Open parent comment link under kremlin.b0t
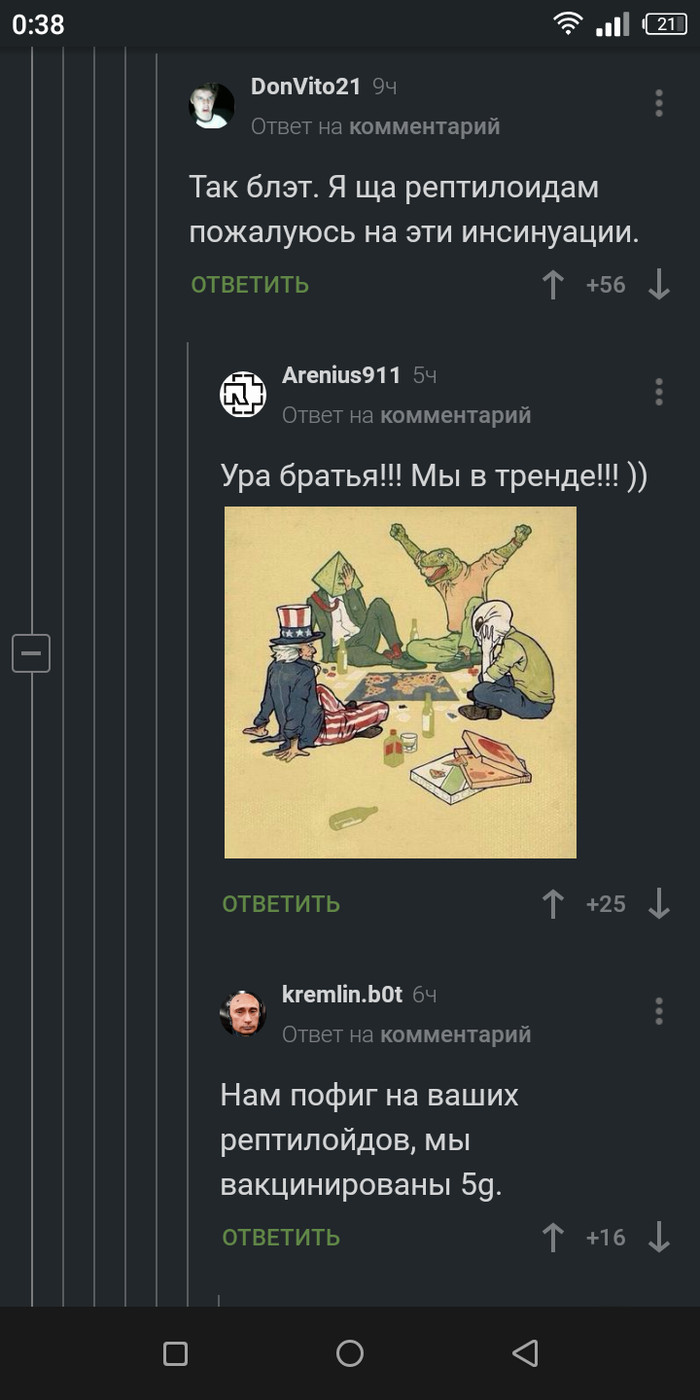The height and width of the screenshot is (1400, 700). coord(456,1035)
